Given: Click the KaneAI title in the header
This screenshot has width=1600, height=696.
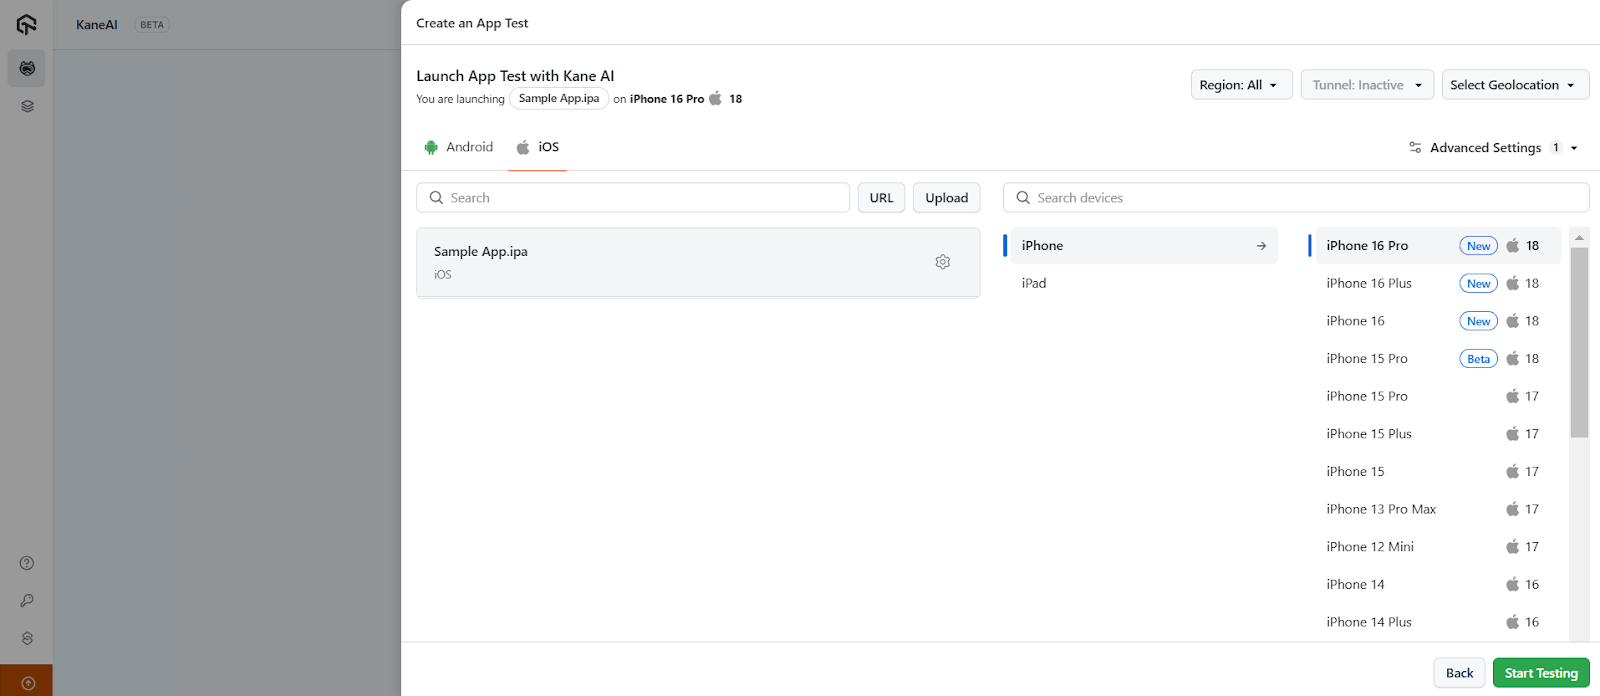Looking at the screenshot, I should pyautogui.click(x=97, y=25).
